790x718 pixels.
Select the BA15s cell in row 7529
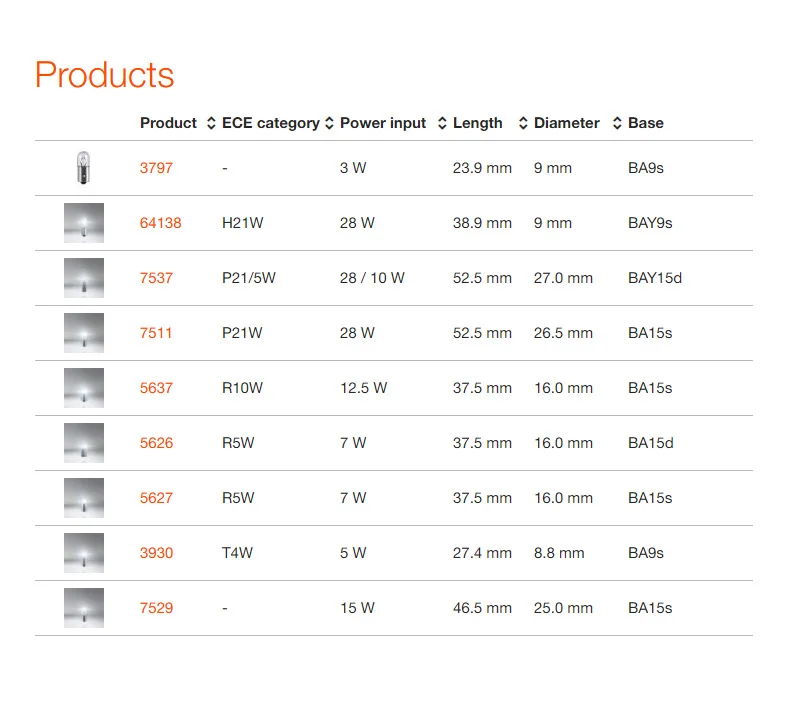tap(650, 608)
